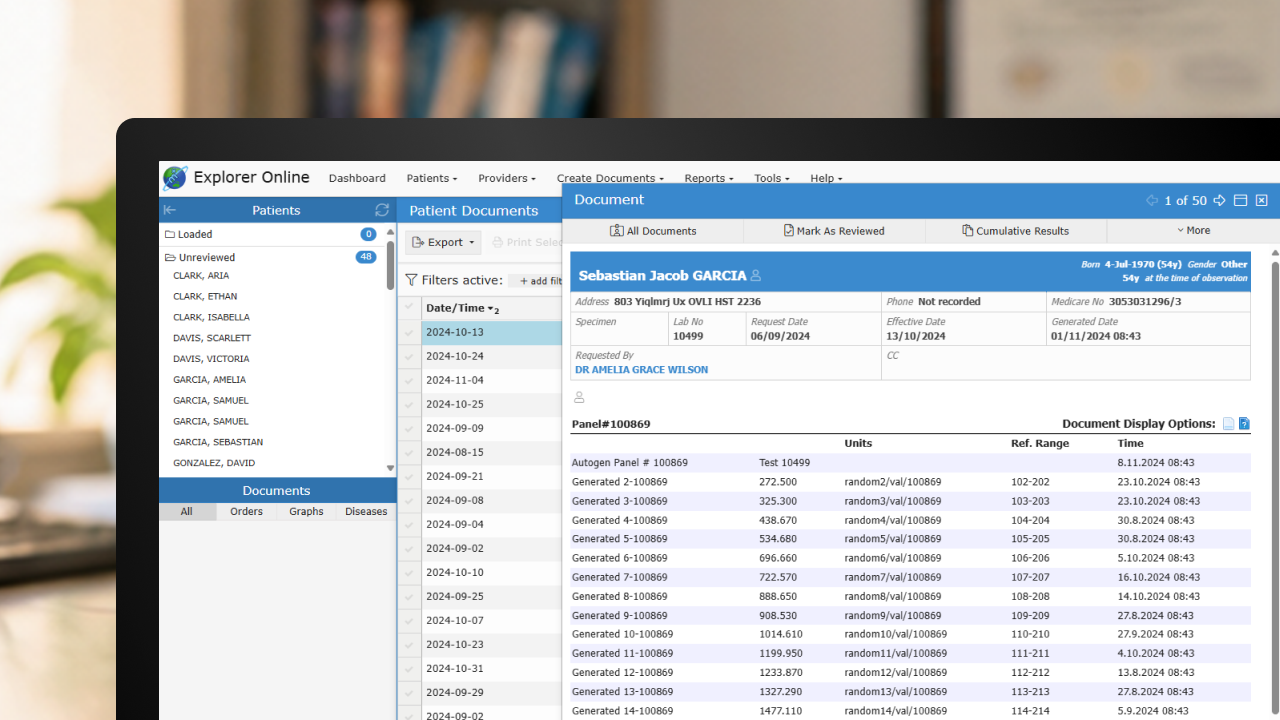Click the plain page Document Display Options icon
The height and width of the screenshot is (720, 1280).
pyautogui.click(x=1229, y=424)
